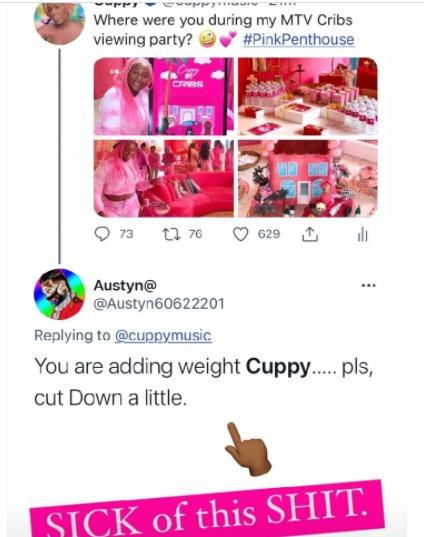Screen dimensions: 424x537
Task: Like the tweet via heart icon
Action: pyautogui.click(x=240, y=235)
